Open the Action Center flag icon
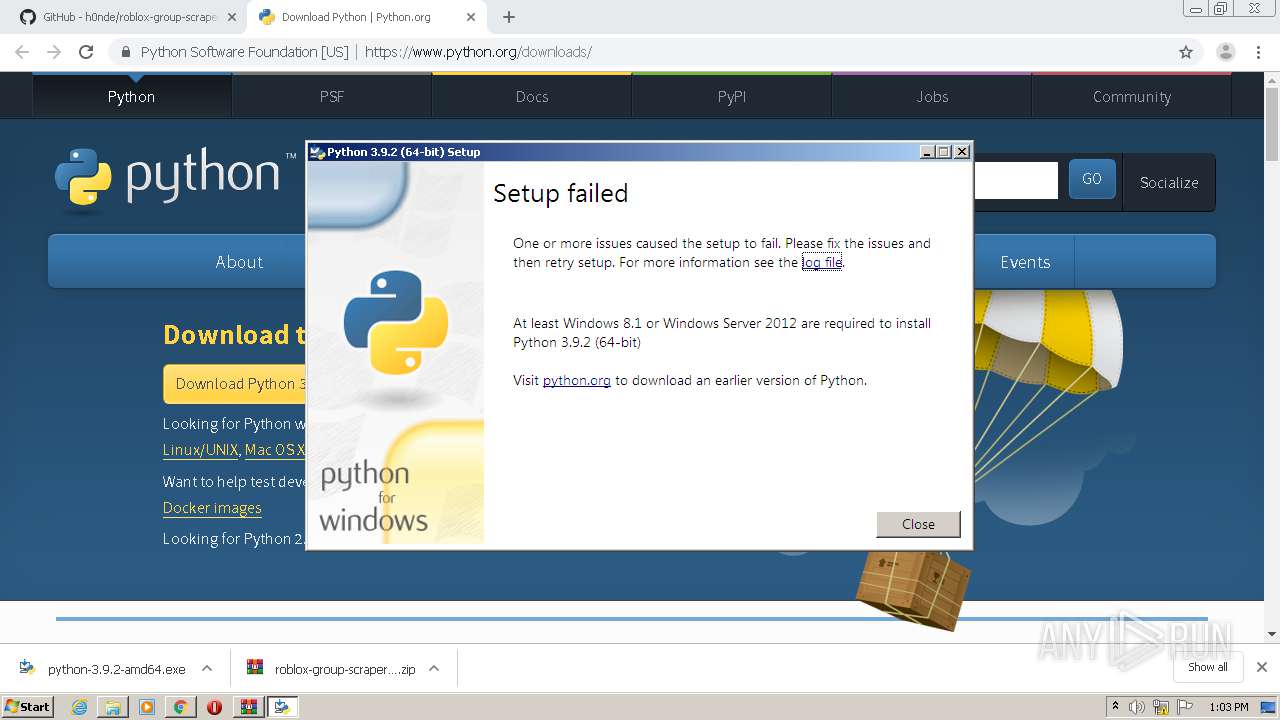Image resolution: width=1280 pixels, height=720 pixels. (x=1184, y=707)
